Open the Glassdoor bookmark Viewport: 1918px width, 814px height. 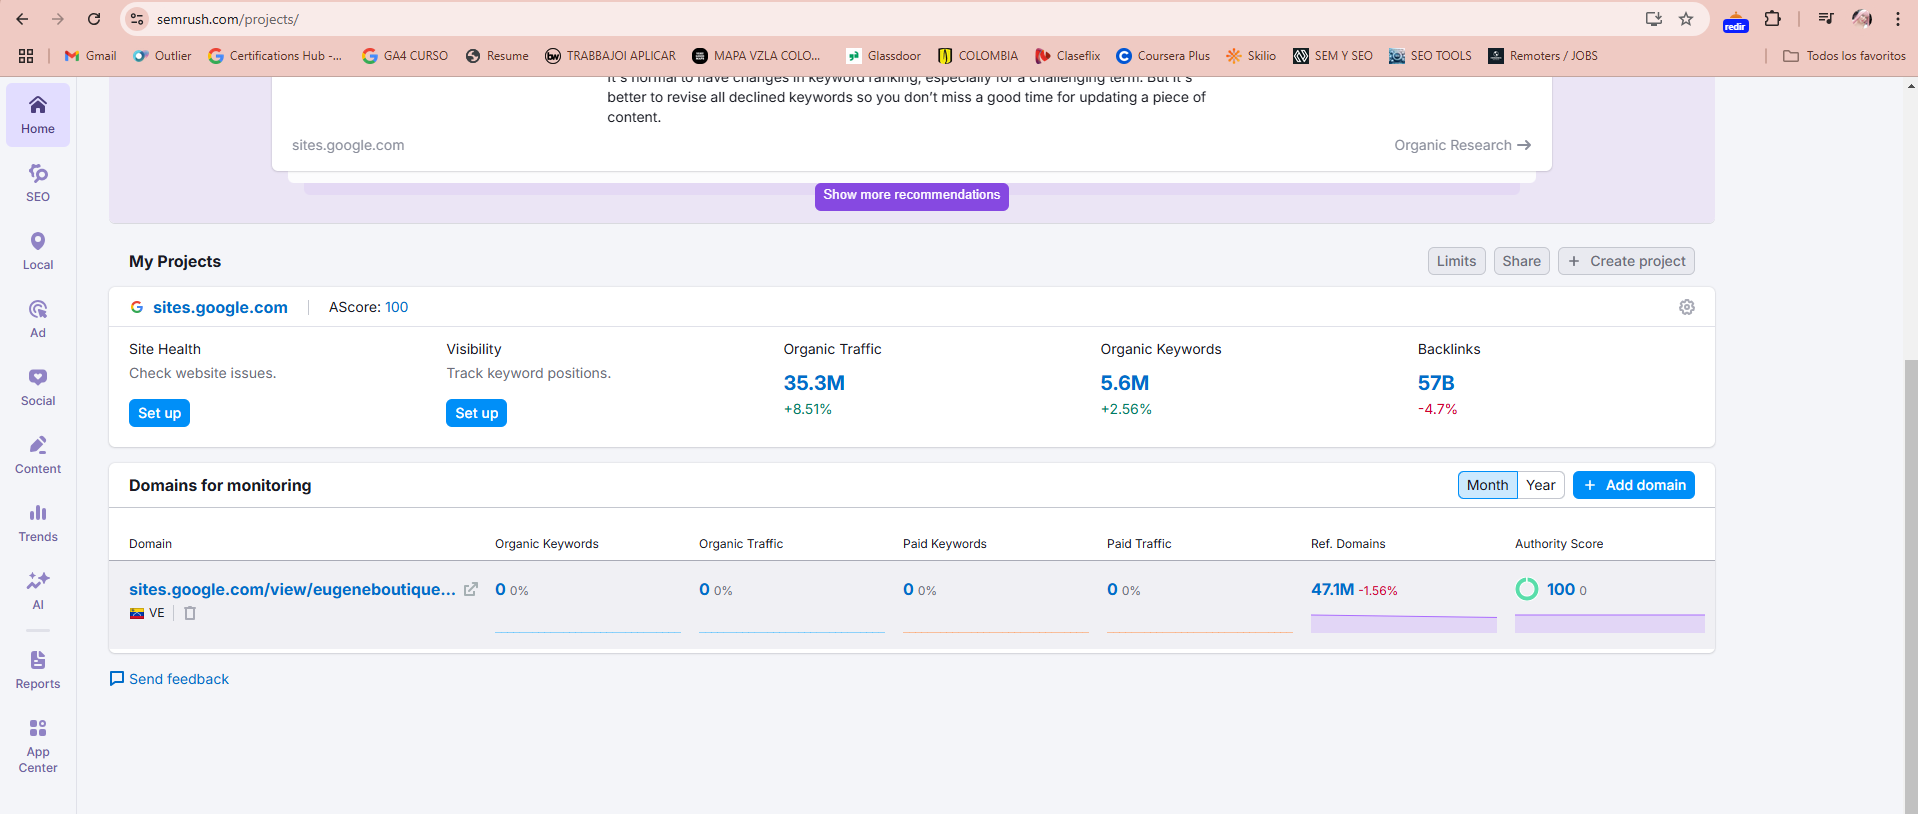(x=883, y=56)
